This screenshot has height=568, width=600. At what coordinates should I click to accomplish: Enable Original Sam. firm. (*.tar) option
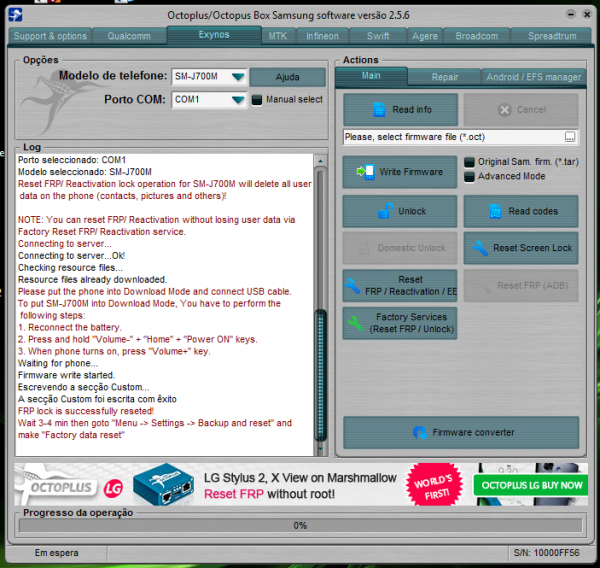click(x=469, y=162)
